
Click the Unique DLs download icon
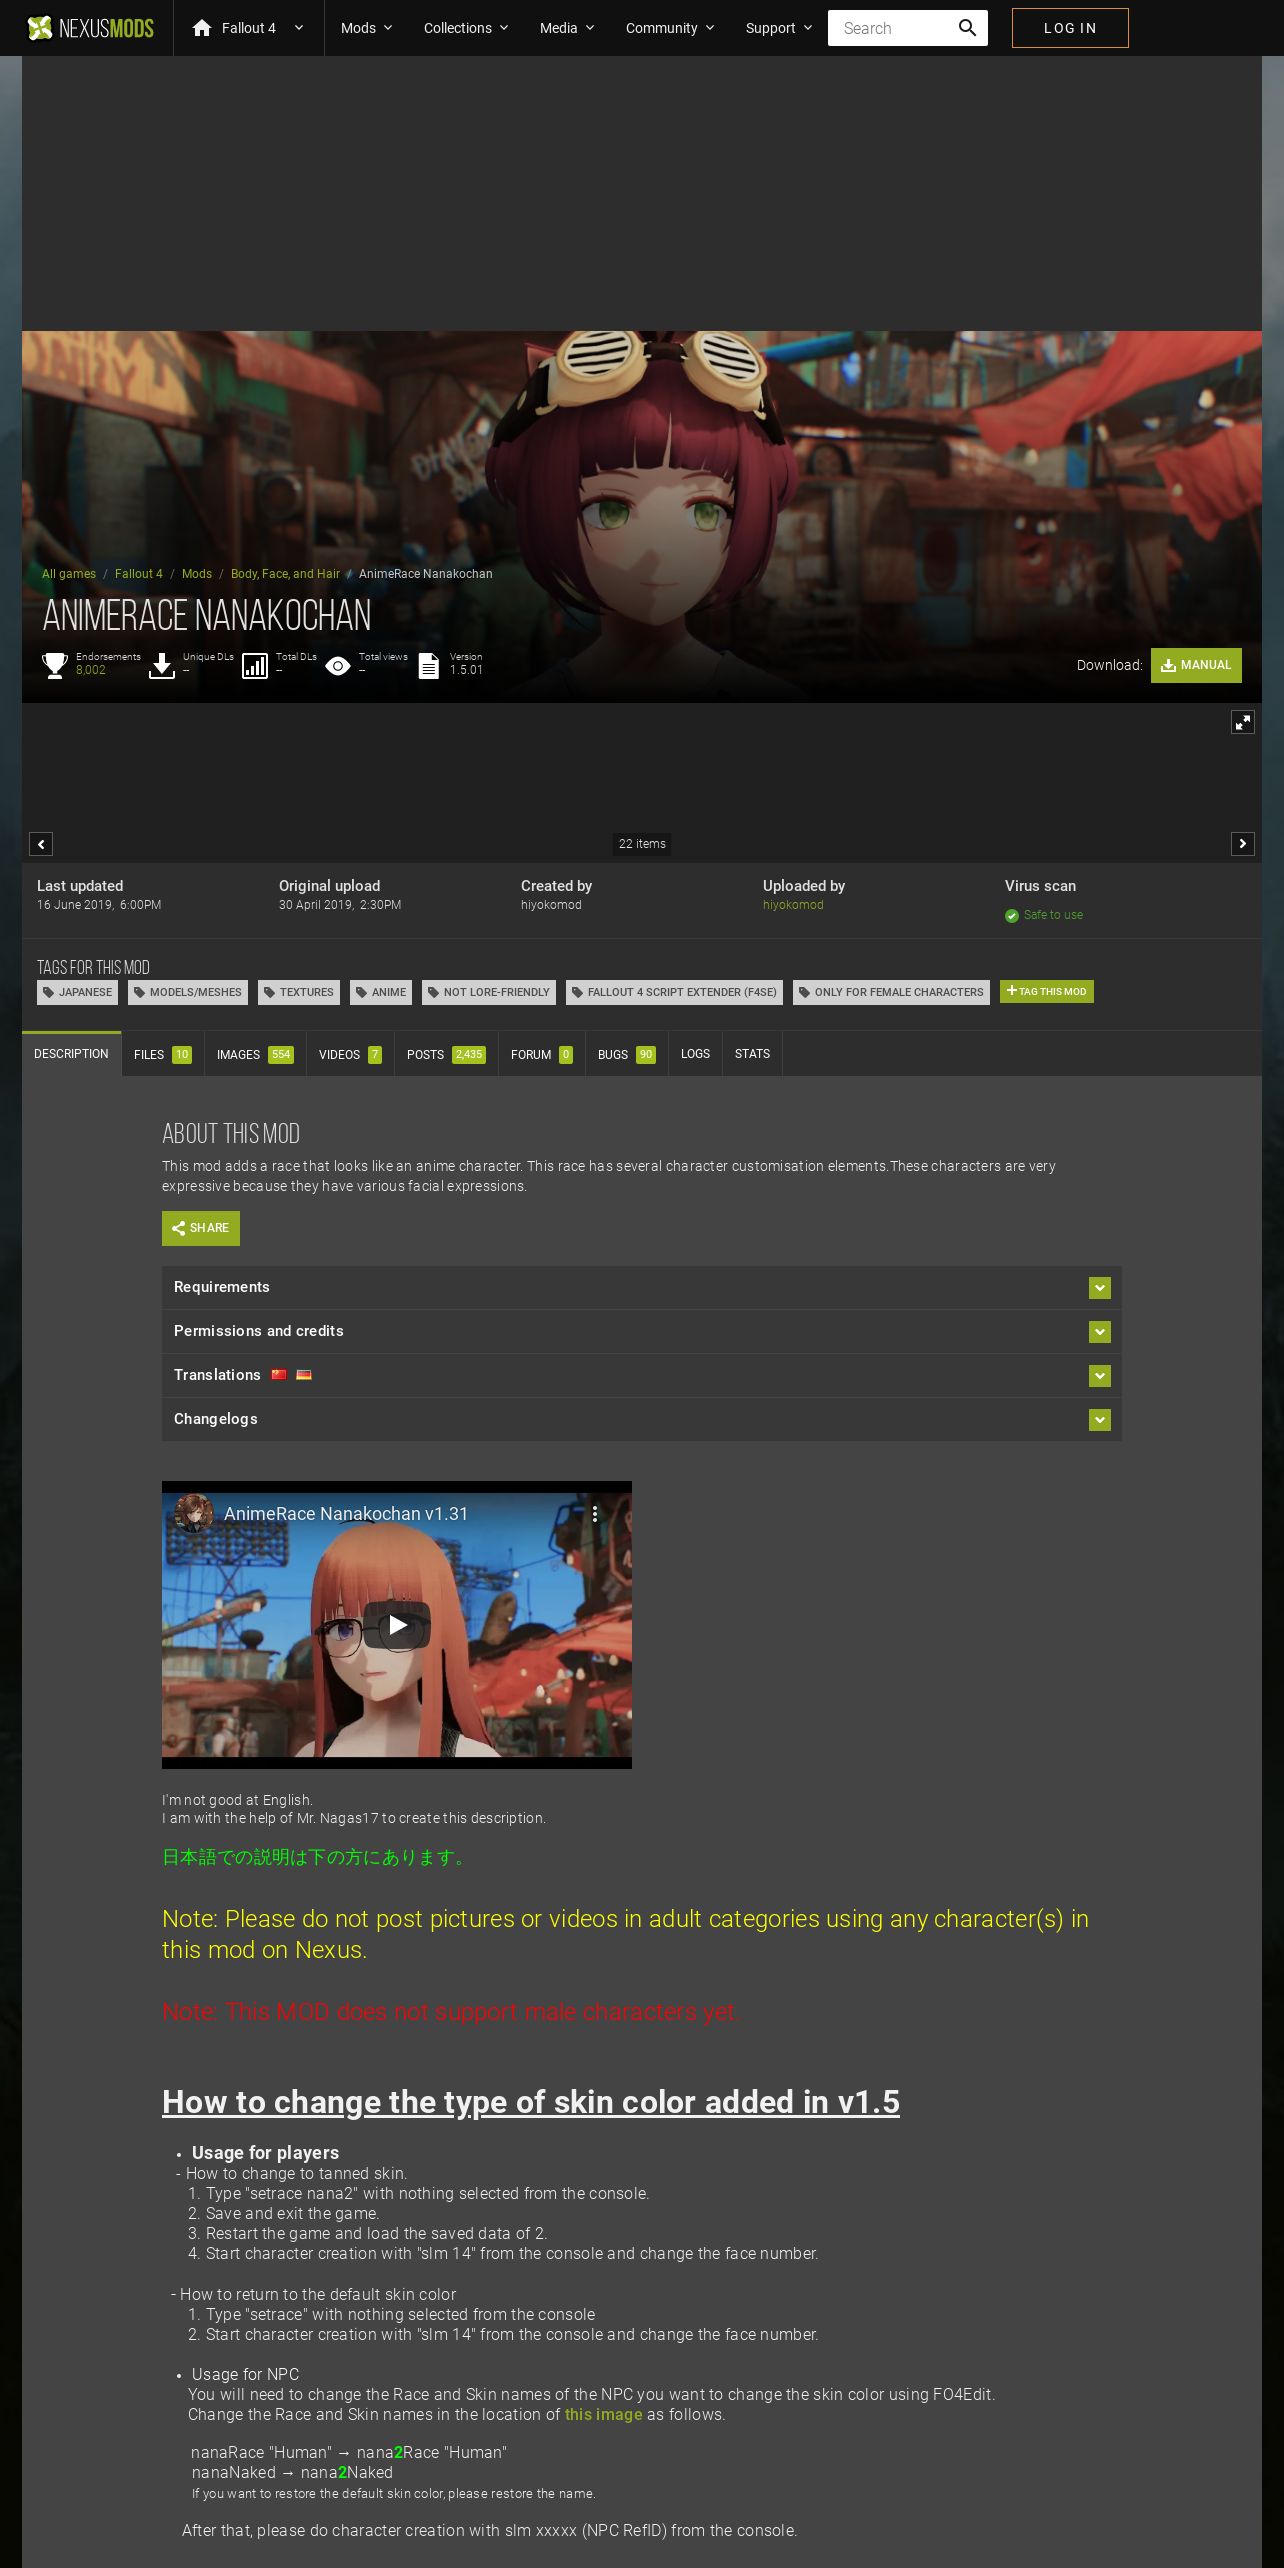click(161, 666)
